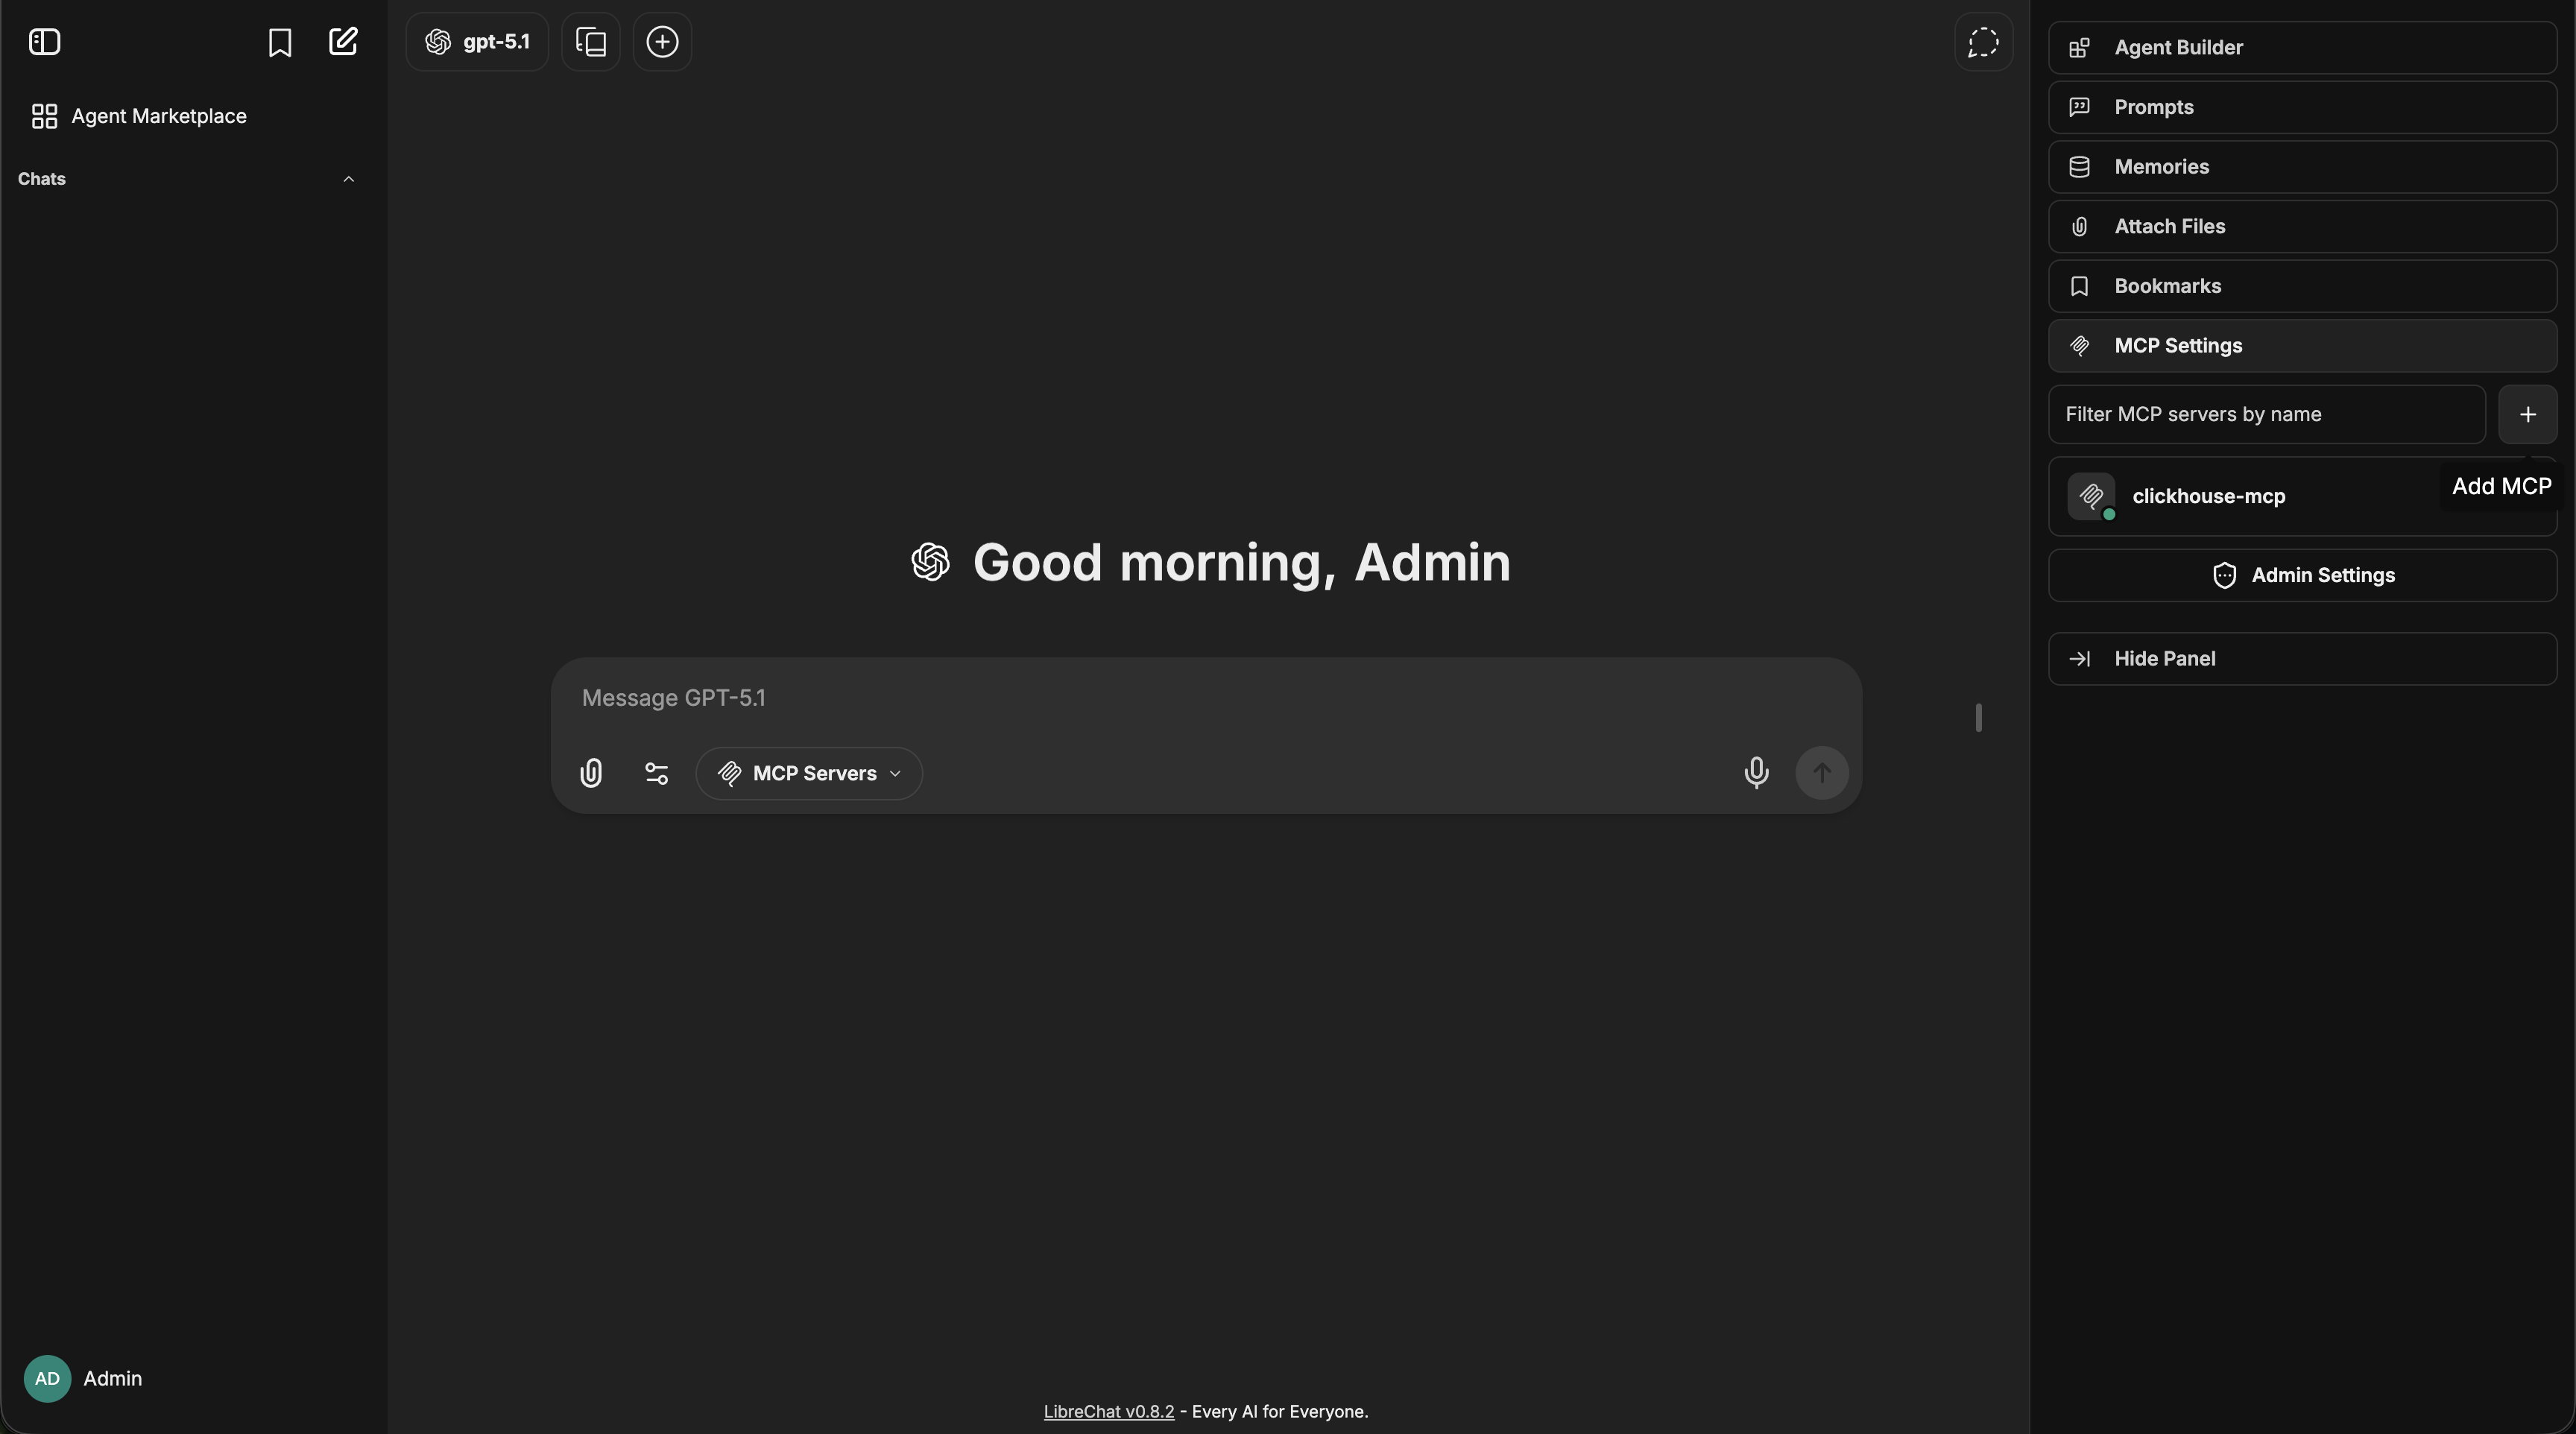The width and height of the screenshot is (2576, 1434).
Task: Collapse the Chats section
Action: tap(349, 180)
